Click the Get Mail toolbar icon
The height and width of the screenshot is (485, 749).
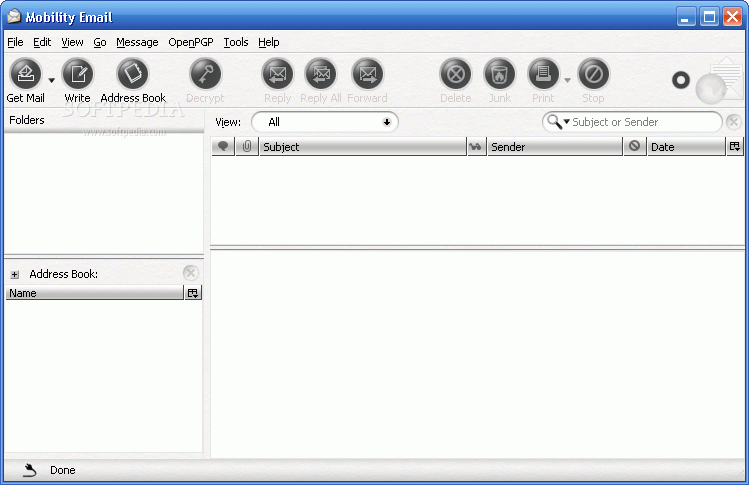tap(26, 74)
